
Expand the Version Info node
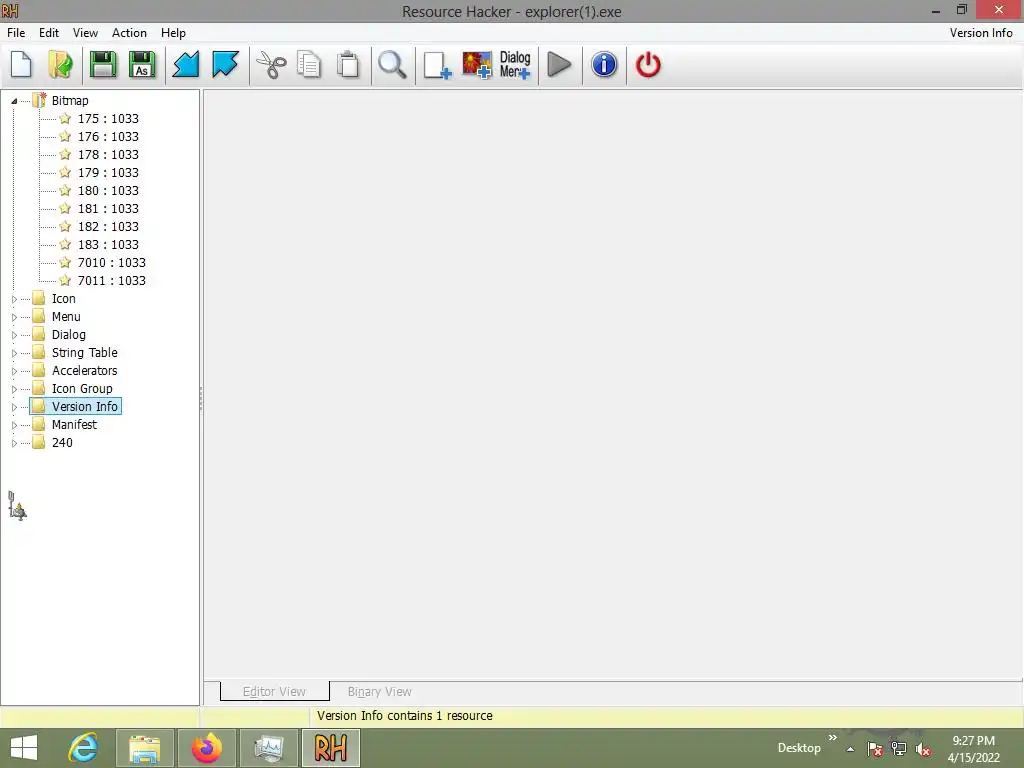pyautogui.click(x=14, y=407)
